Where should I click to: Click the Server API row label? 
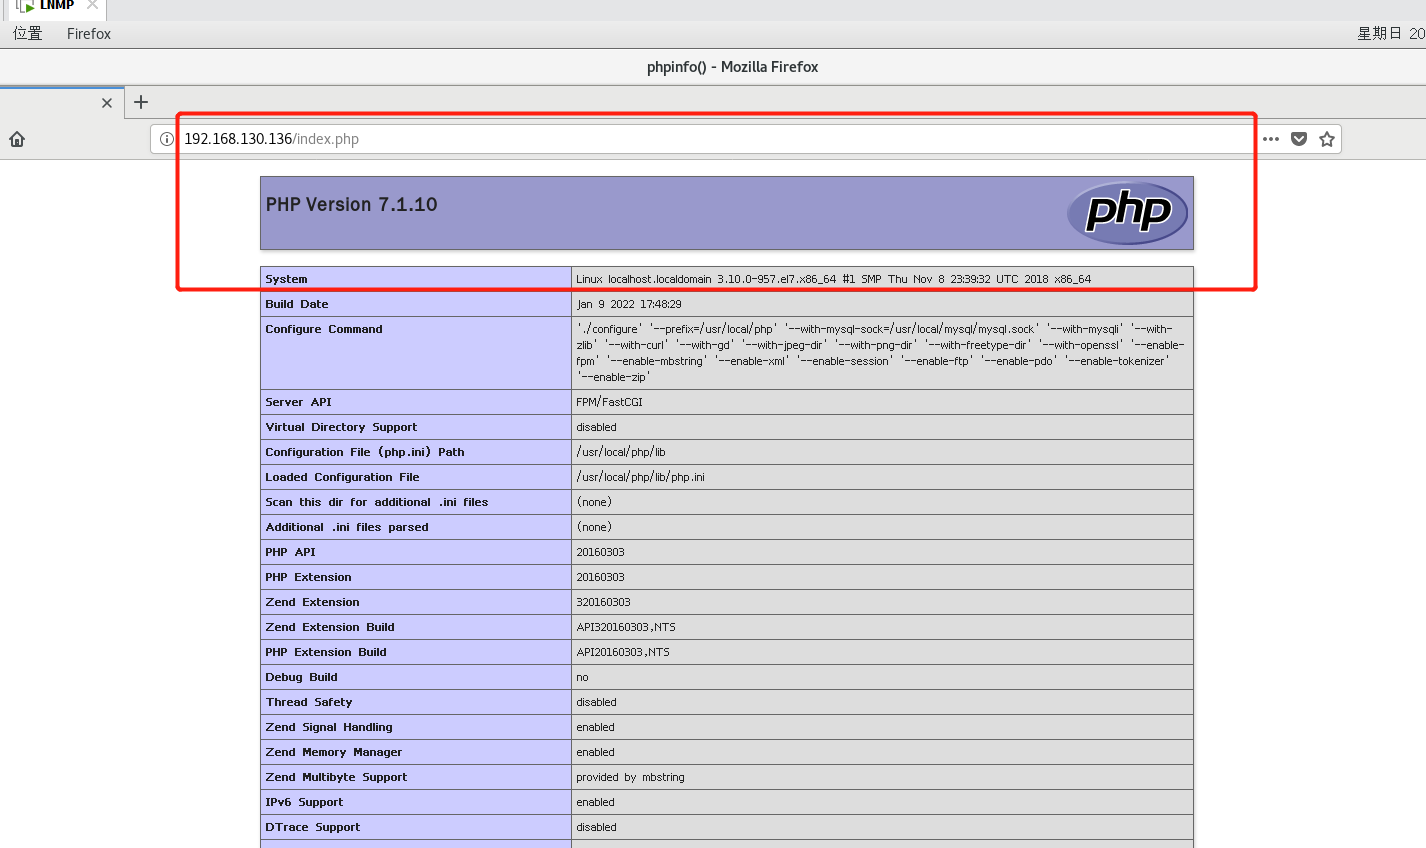(298, 402)
